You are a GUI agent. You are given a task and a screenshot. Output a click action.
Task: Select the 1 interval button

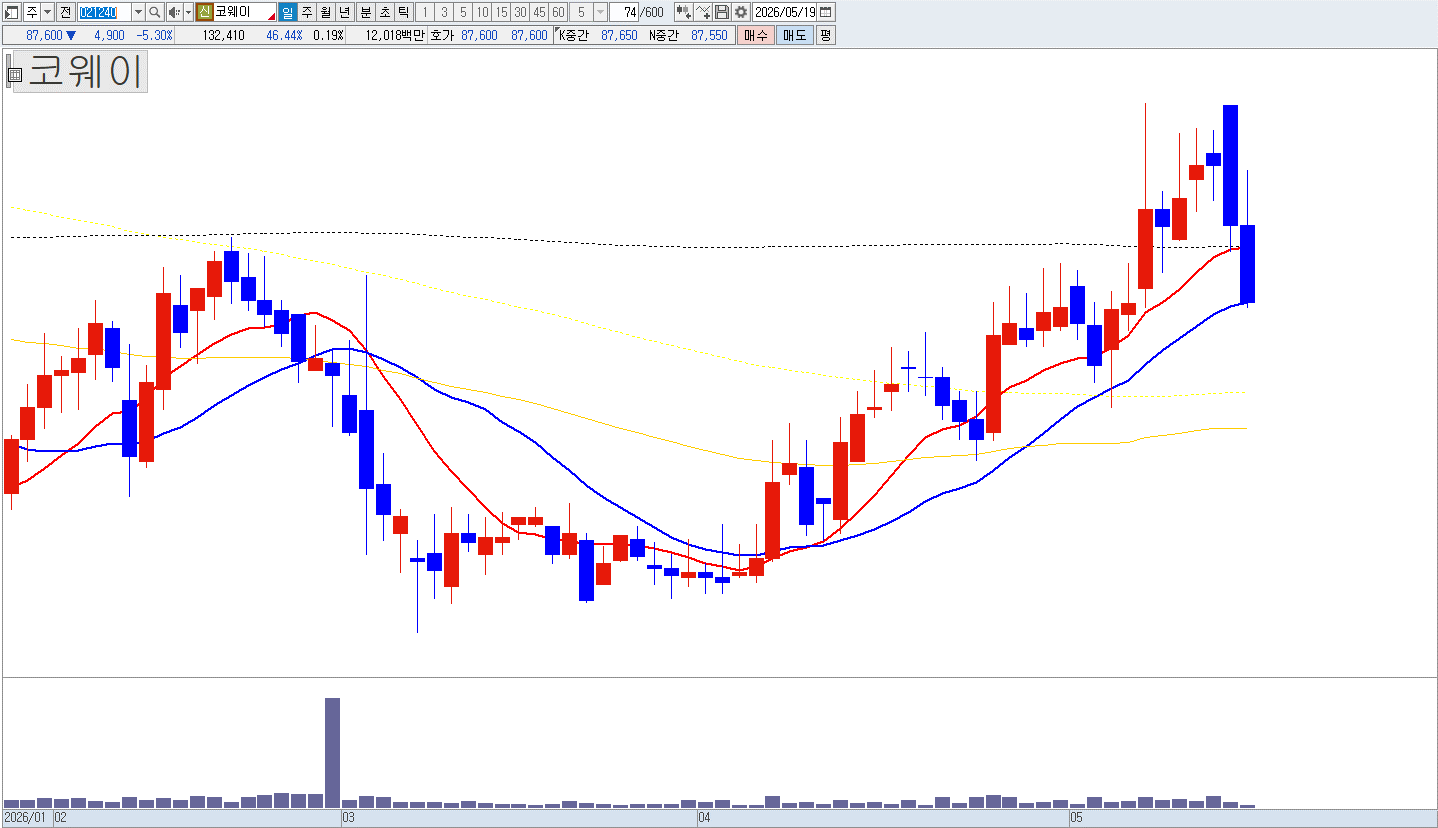tap(425, 12)
